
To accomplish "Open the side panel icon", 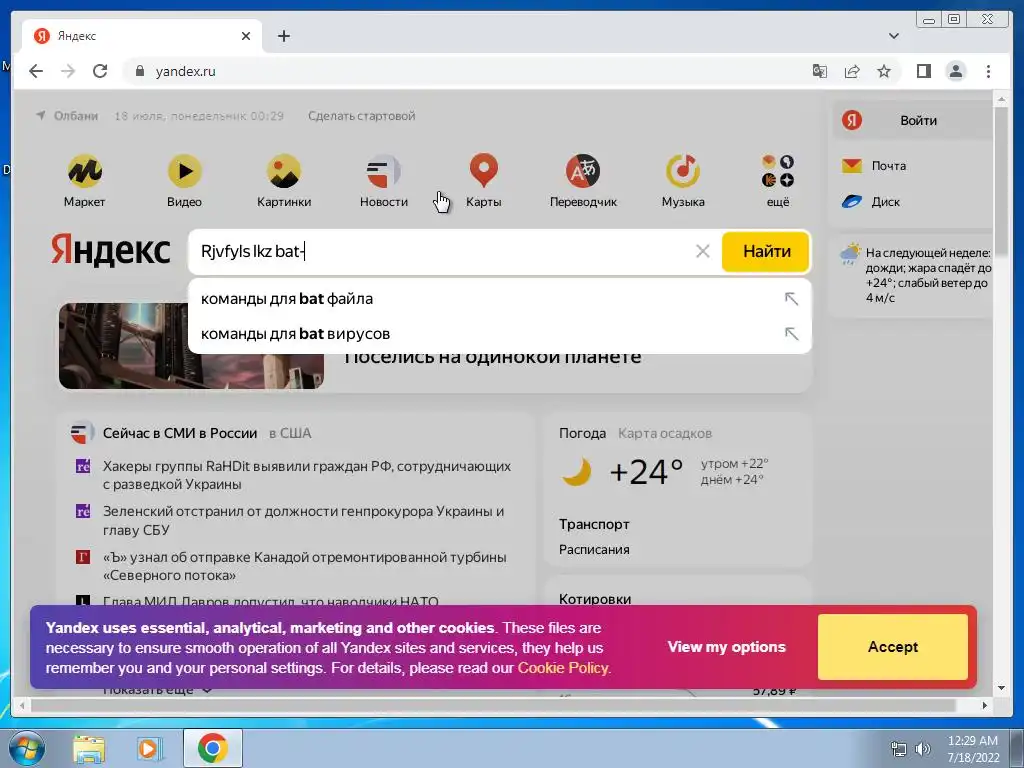I will tap(923, 71).
